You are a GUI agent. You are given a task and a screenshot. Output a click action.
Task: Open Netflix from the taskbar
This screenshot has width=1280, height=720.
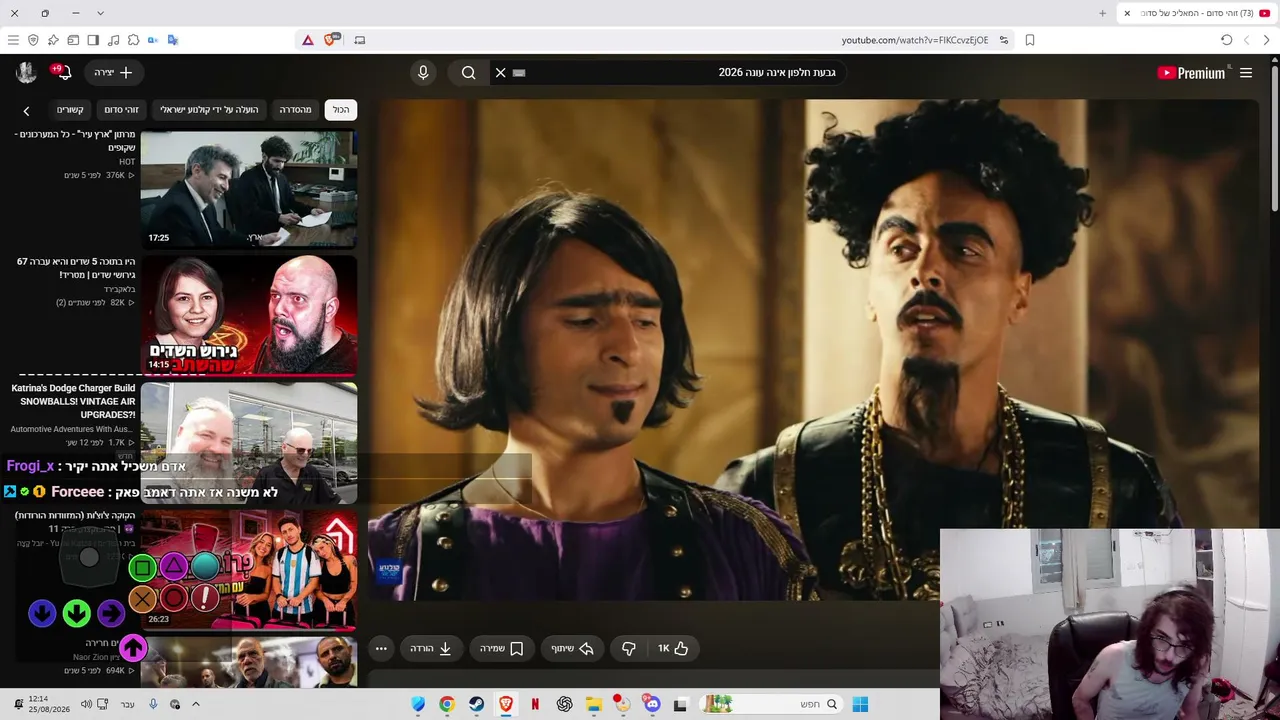coord(535,704)
